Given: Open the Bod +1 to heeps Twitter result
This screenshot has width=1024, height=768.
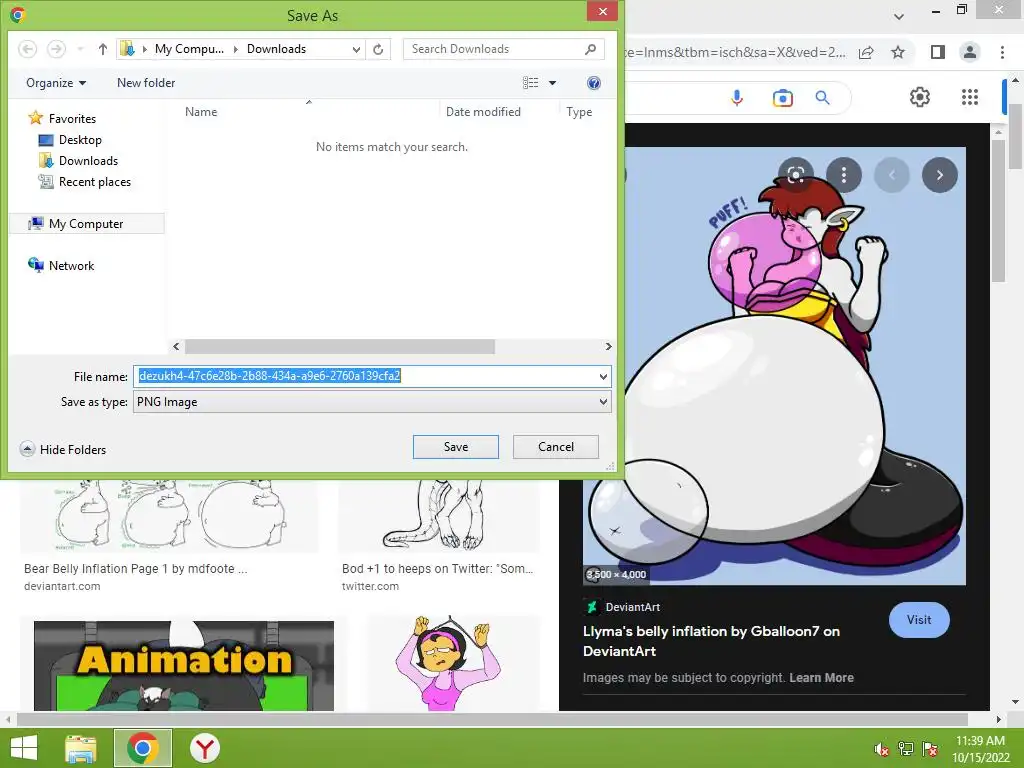Looking at the screenshot, I should coord(437,569).
